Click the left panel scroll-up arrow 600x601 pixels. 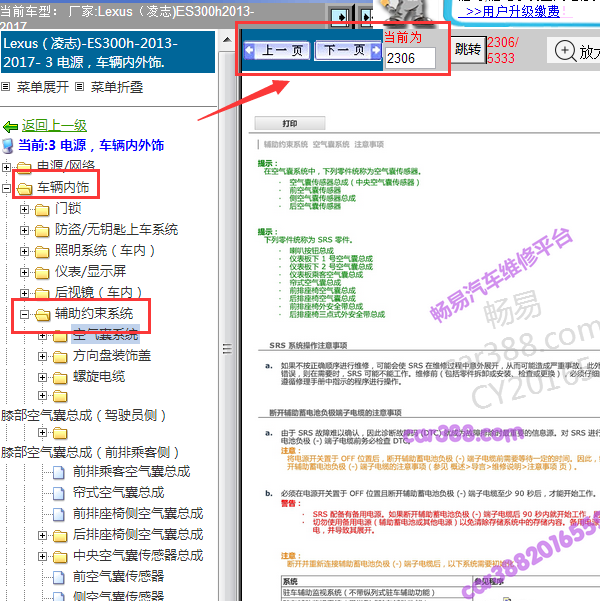click(227, 39)
